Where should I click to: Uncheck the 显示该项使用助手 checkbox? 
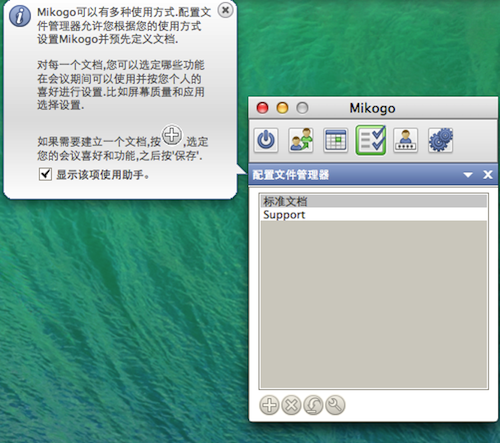click(x=45, y=174)
